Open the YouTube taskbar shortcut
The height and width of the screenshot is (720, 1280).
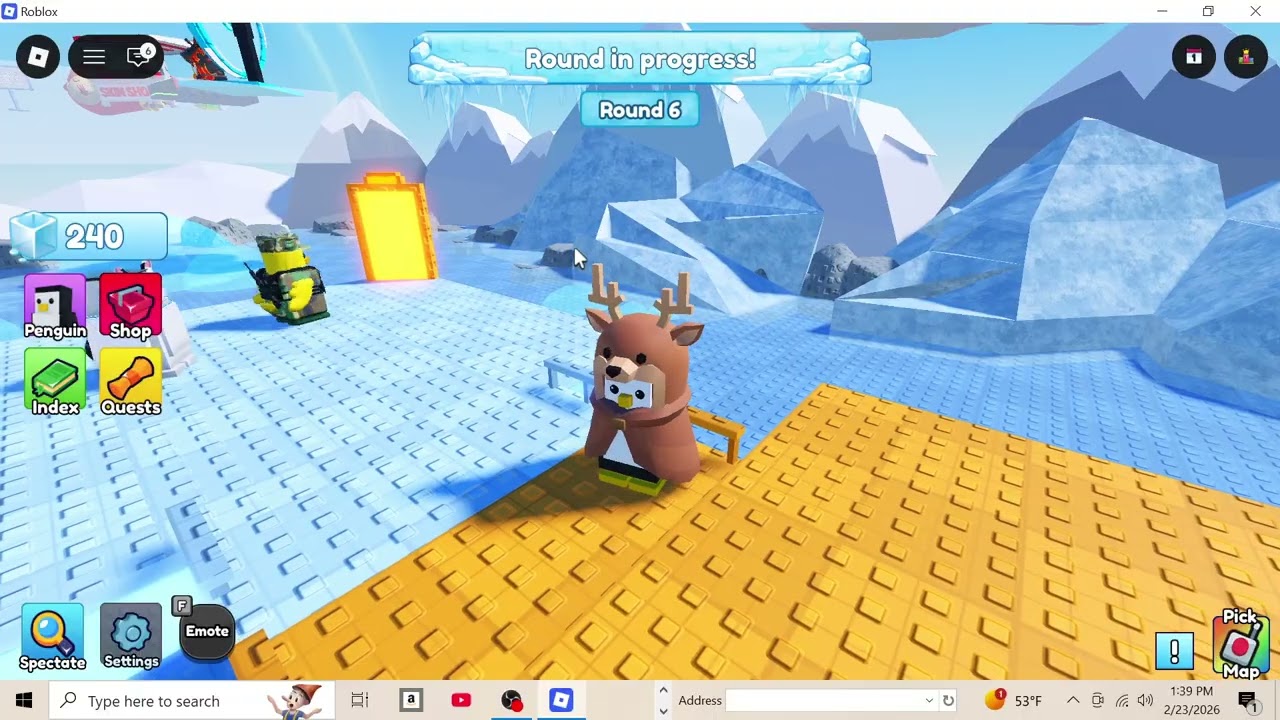[461, 701]
